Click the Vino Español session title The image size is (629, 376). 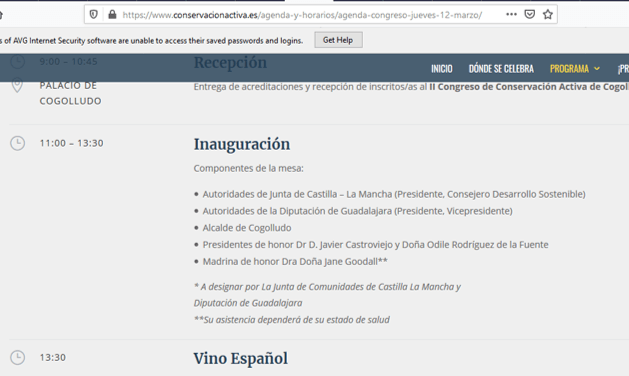click(x=241, y=359)
